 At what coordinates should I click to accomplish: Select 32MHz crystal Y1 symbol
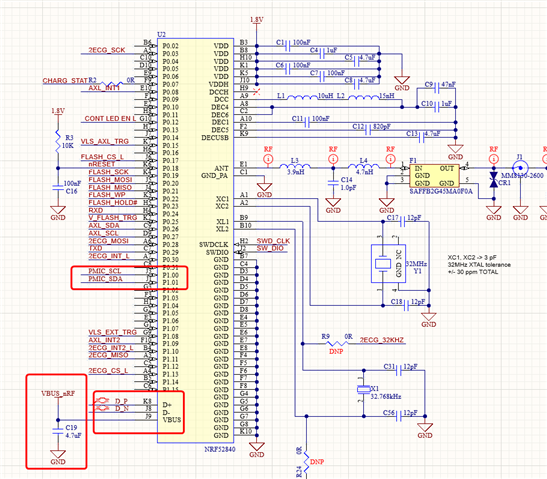tap(388, 263)
